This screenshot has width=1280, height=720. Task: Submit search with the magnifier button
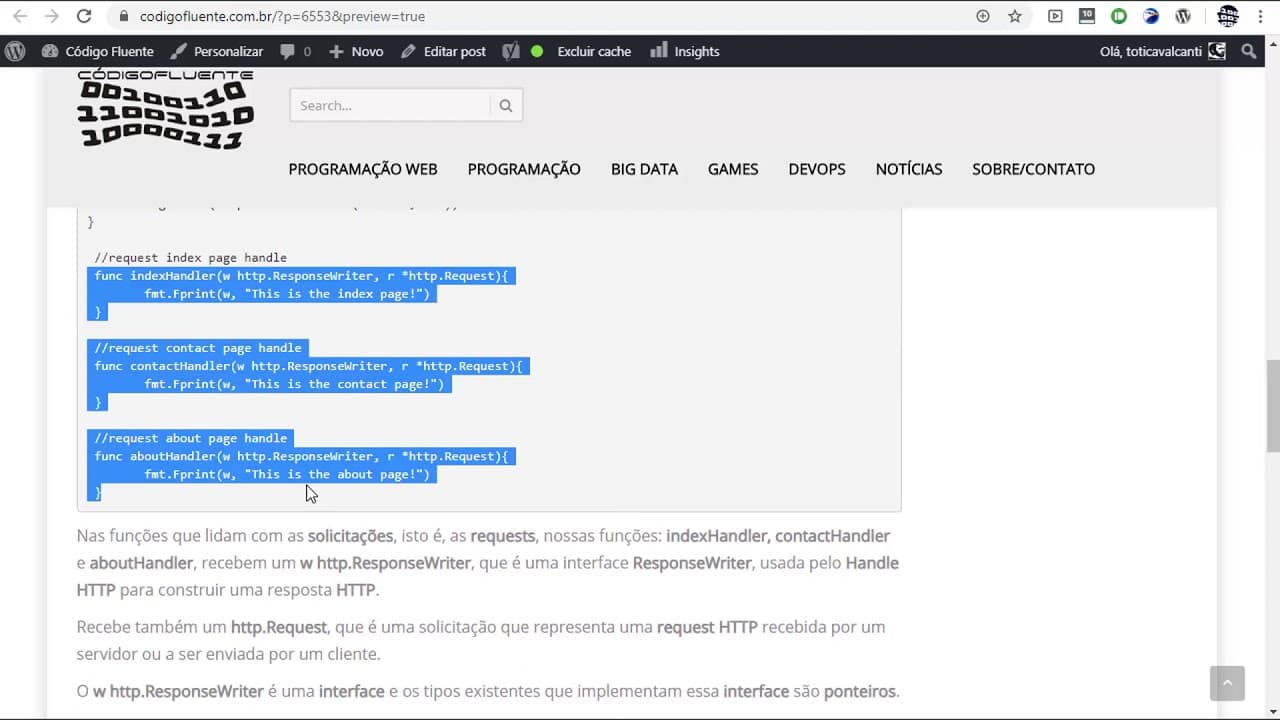click(x=506, y=105)
